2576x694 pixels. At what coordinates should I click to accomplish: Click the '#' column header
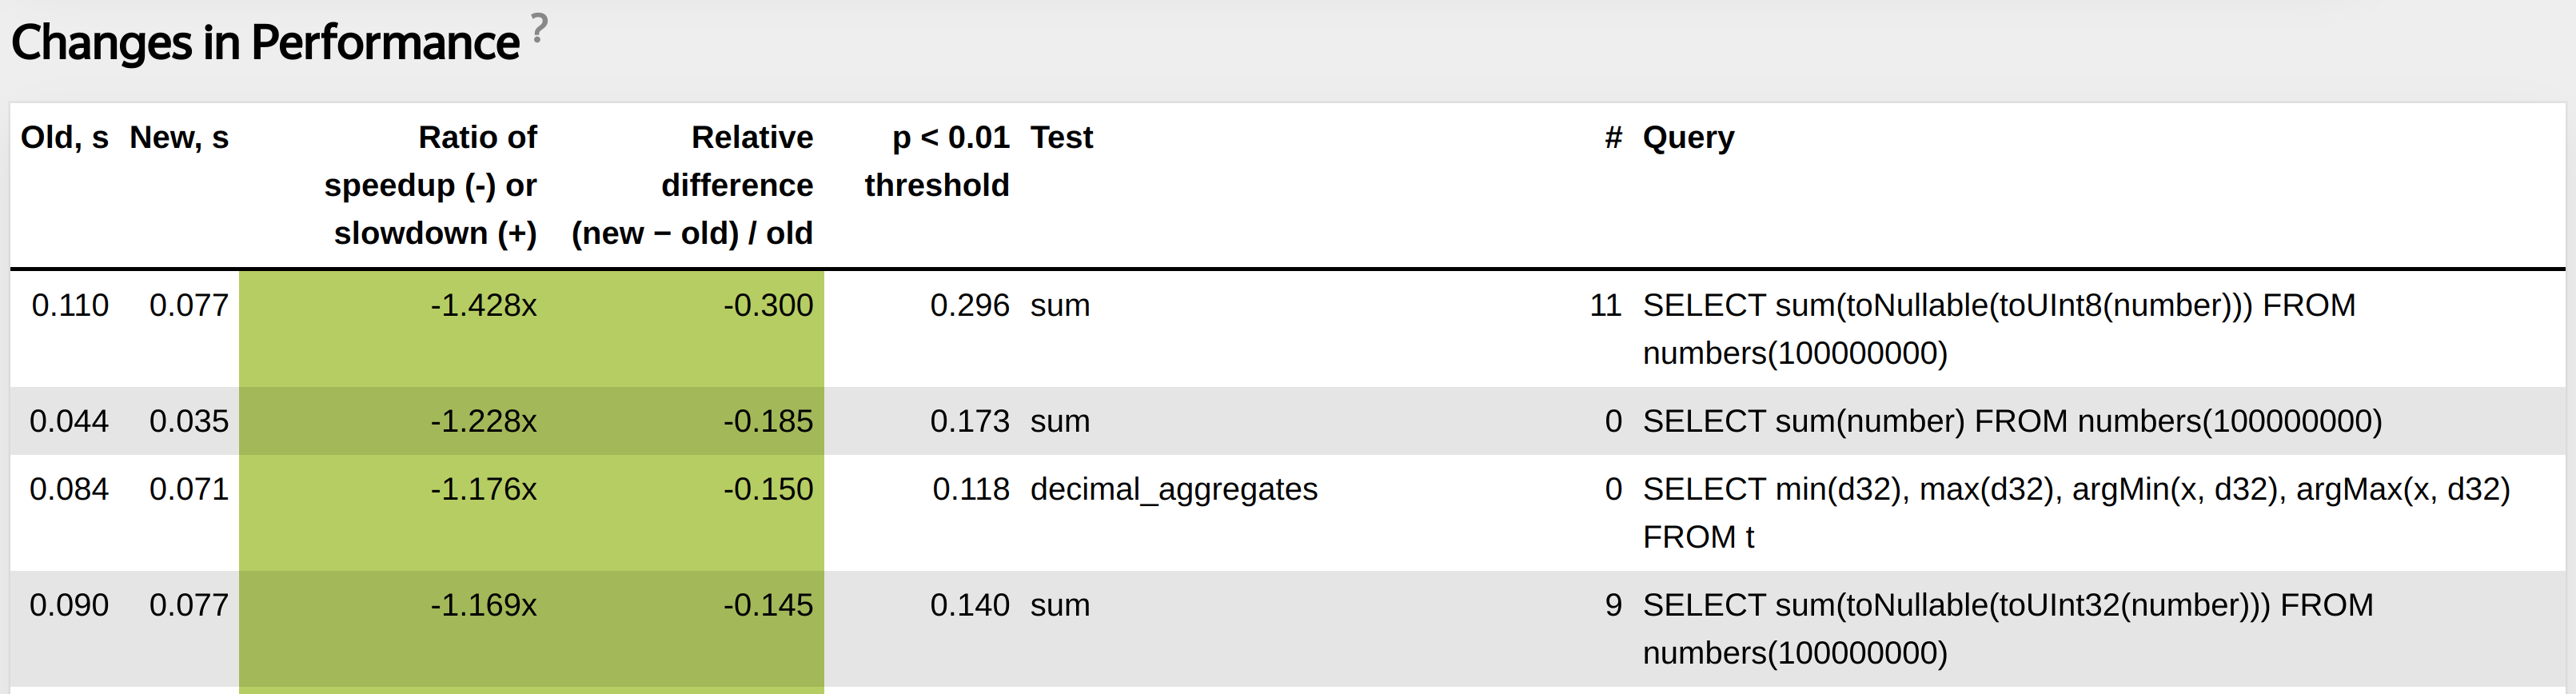pos(1613,138)
